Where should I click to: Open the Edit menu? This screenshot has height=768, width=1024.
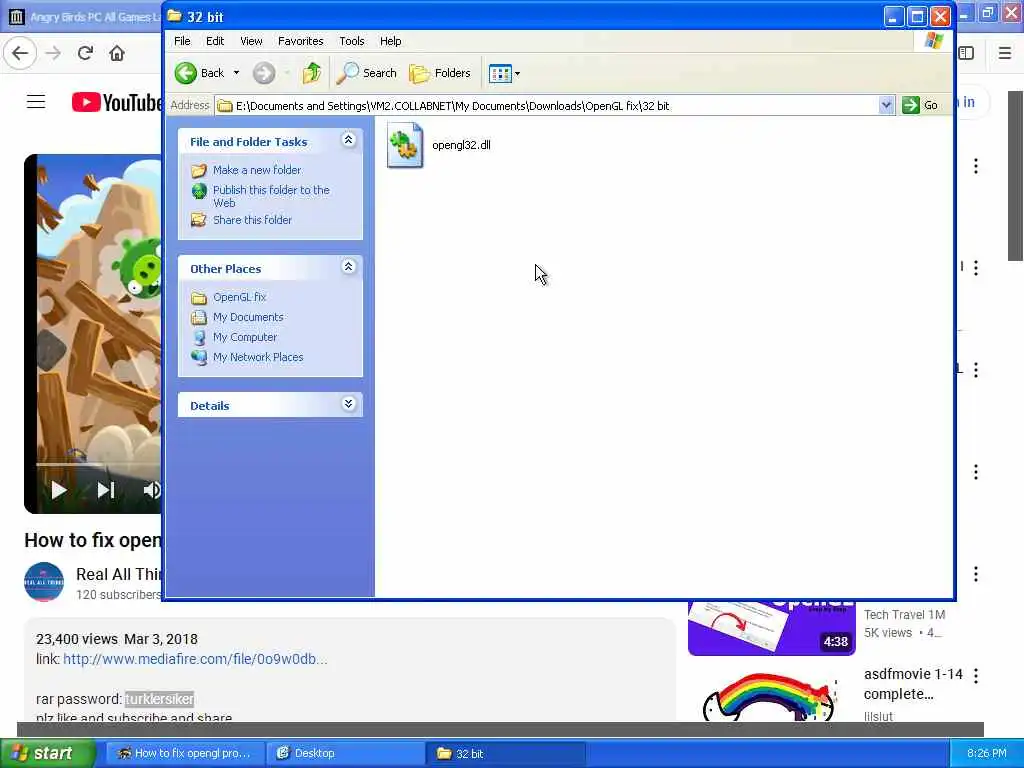click(x=215, y=41)
